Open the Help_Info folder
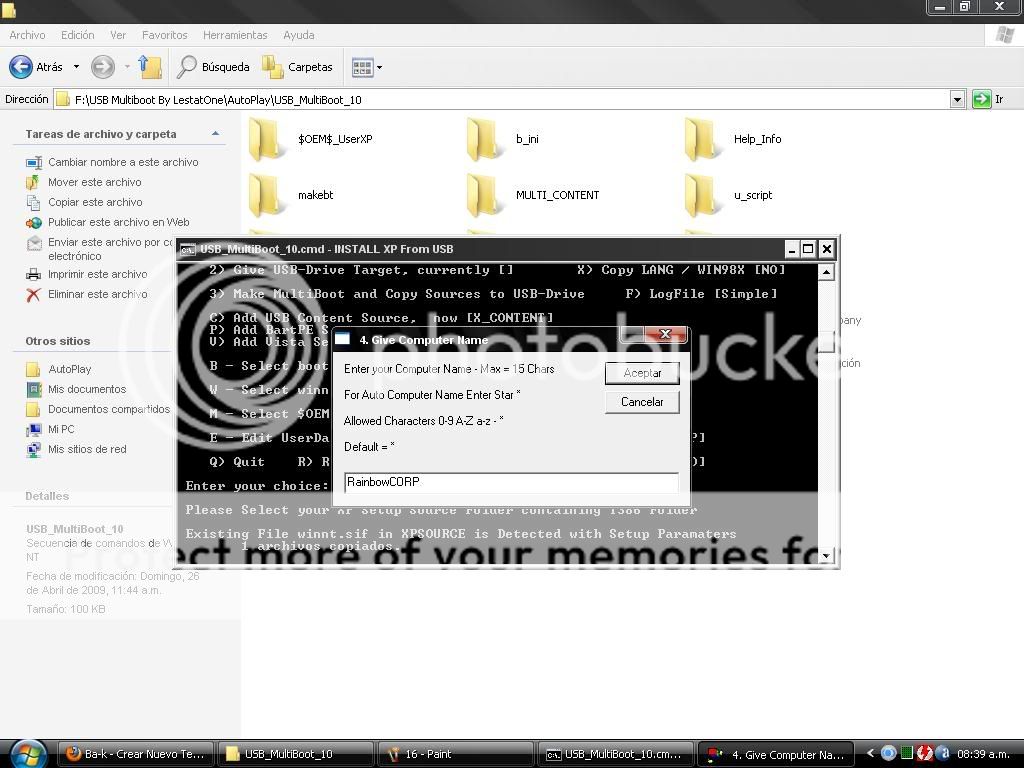This screenshot has width=1024, height=768. (704, 139)
